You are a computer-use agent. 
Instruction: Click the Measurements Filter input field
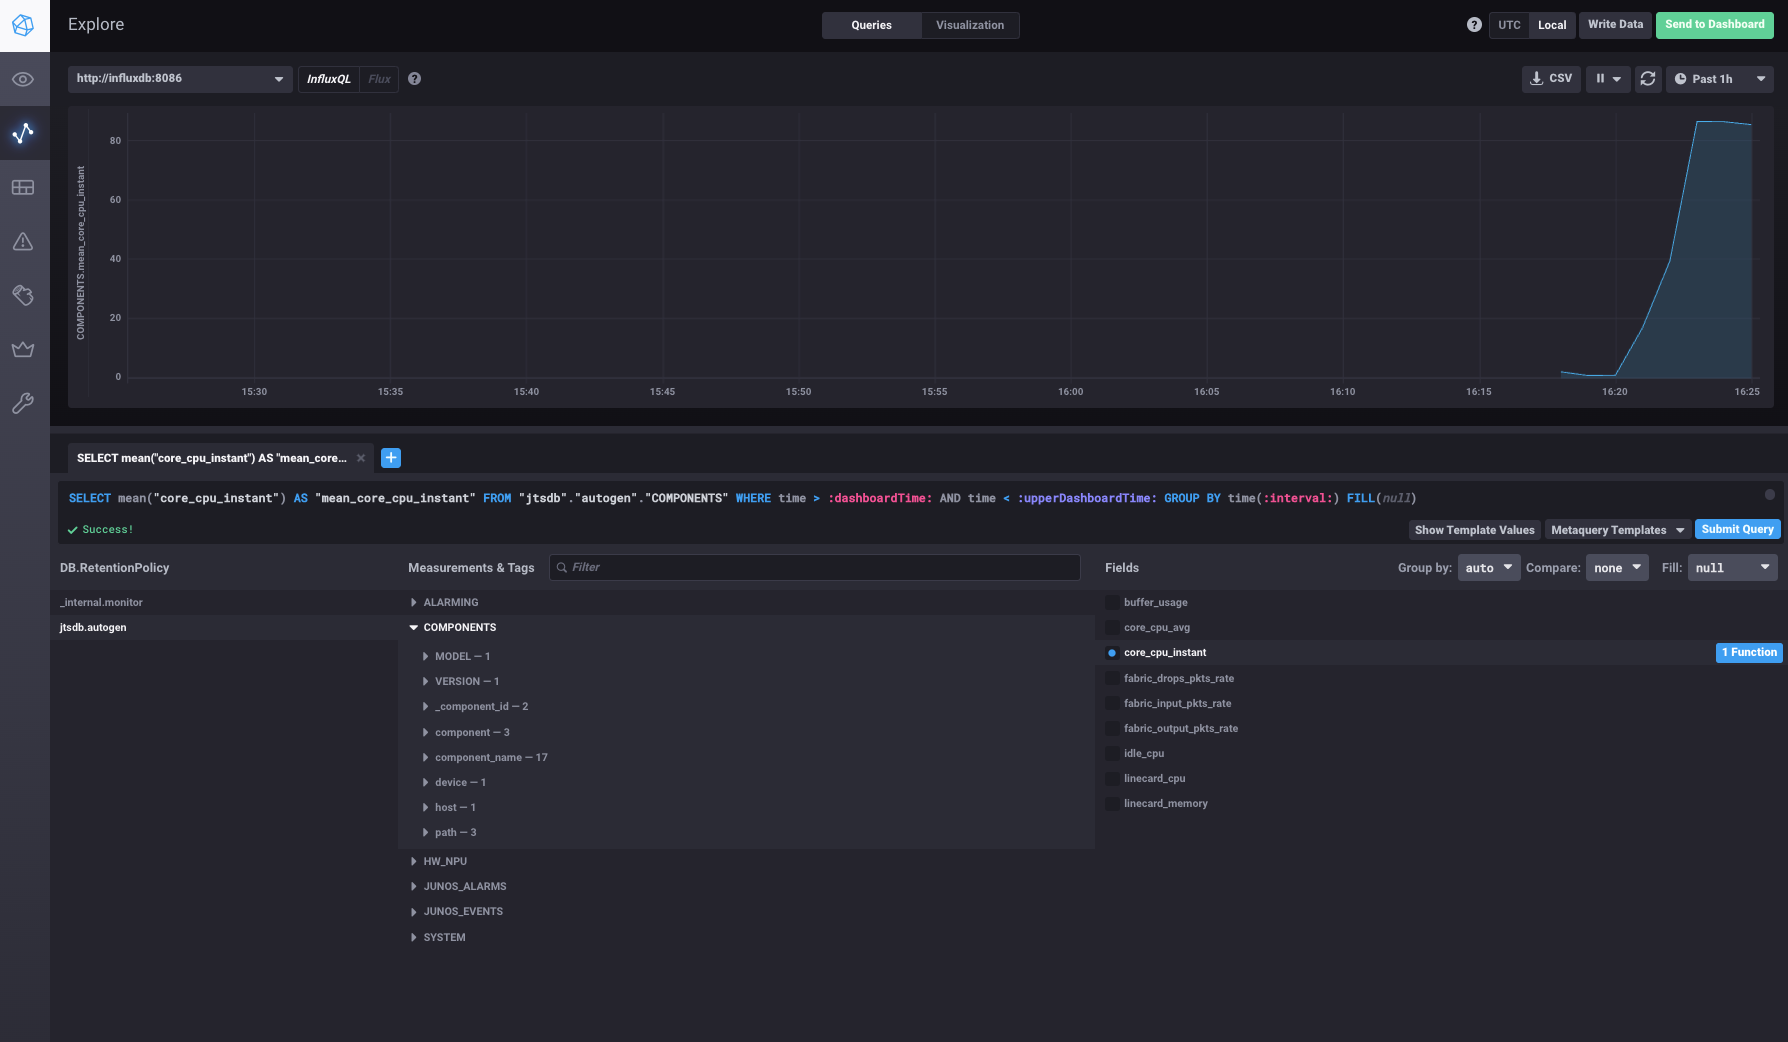pos(814,568)
